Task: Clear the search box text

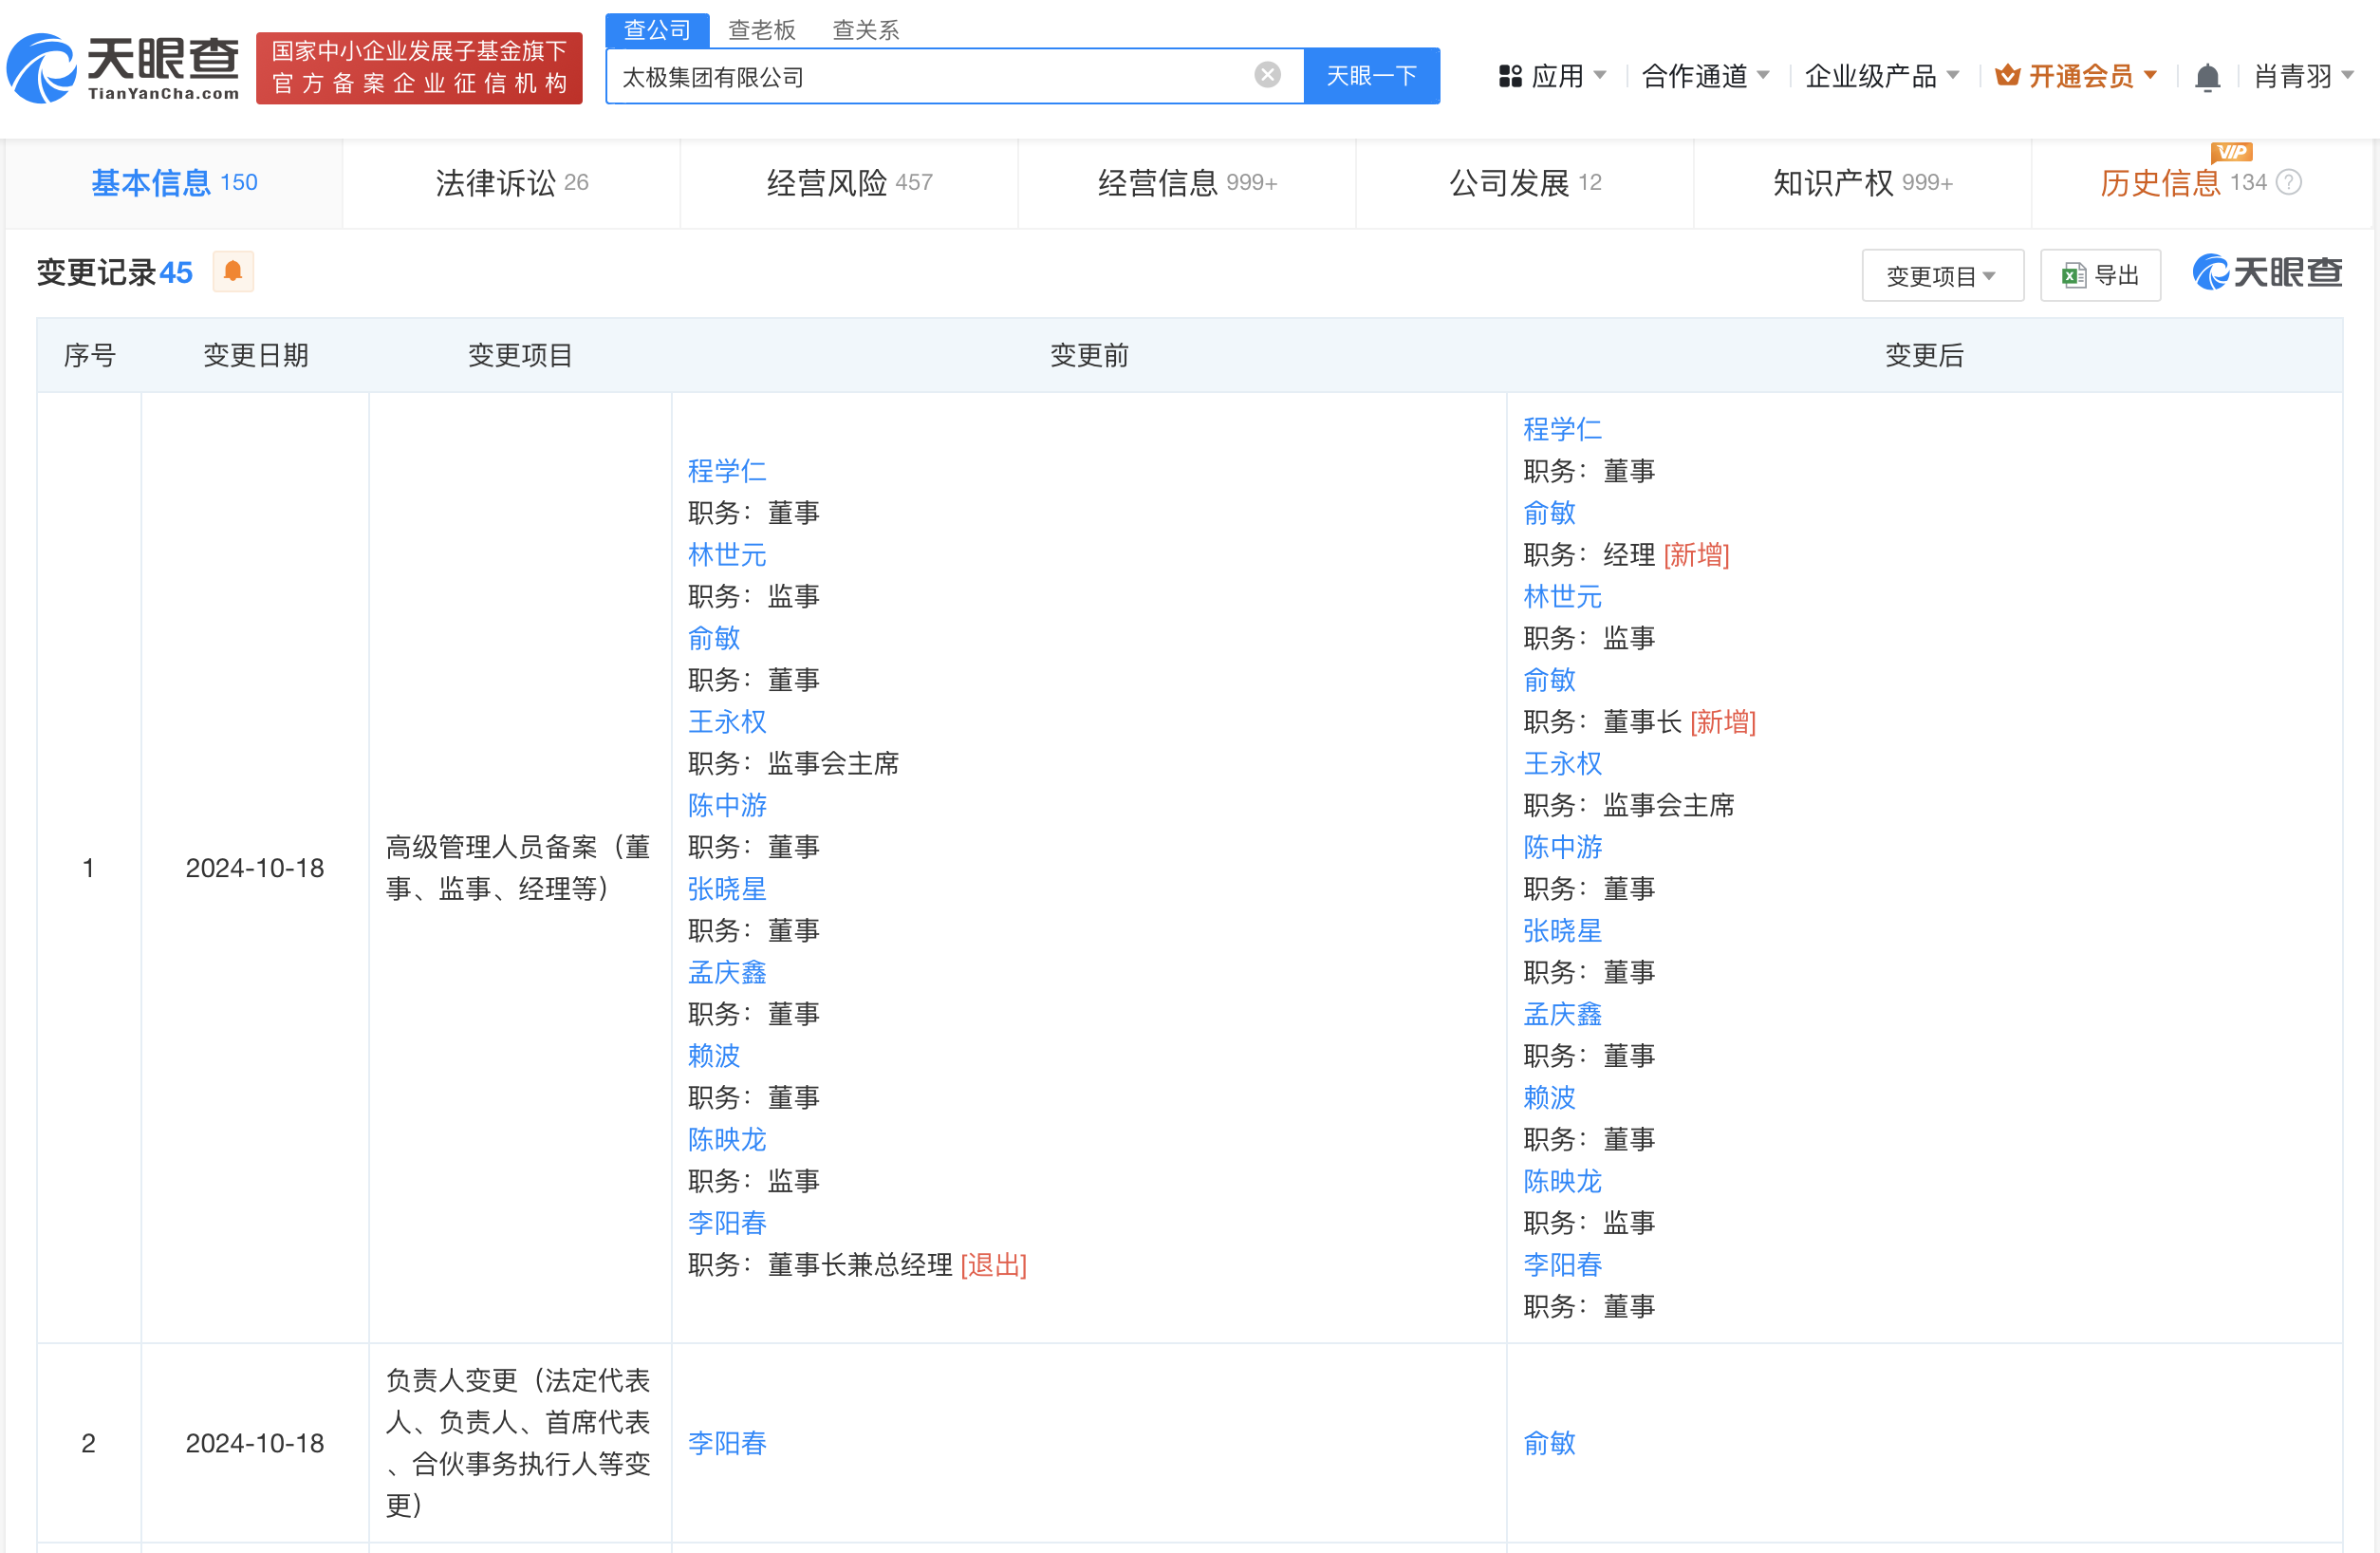Action: 1267,75
